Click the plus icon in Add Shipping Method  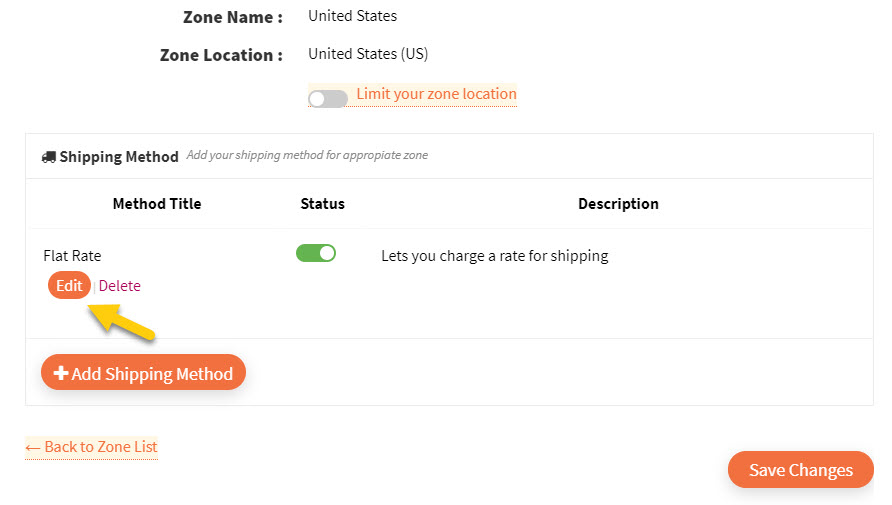tap(61, 373)
